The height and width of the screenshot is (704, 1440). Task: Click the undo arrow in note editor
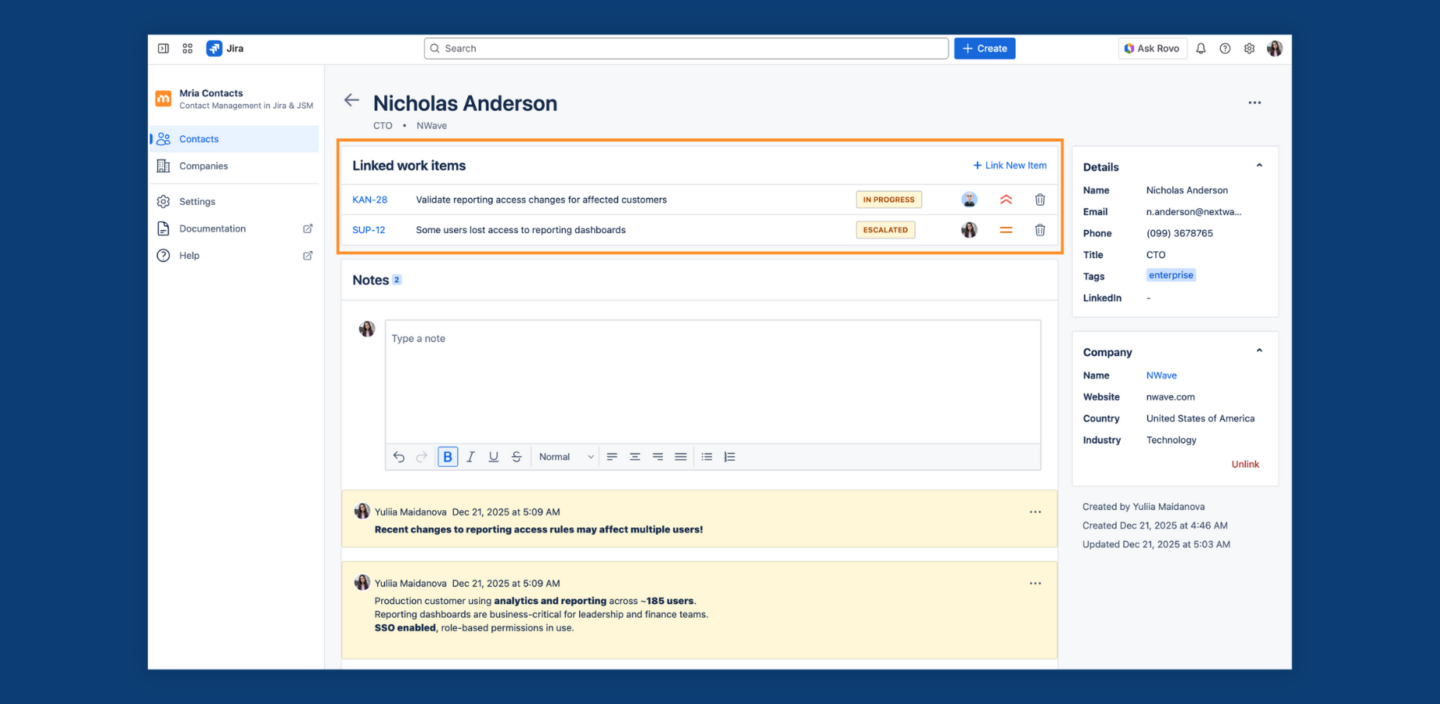coord(397,456)
